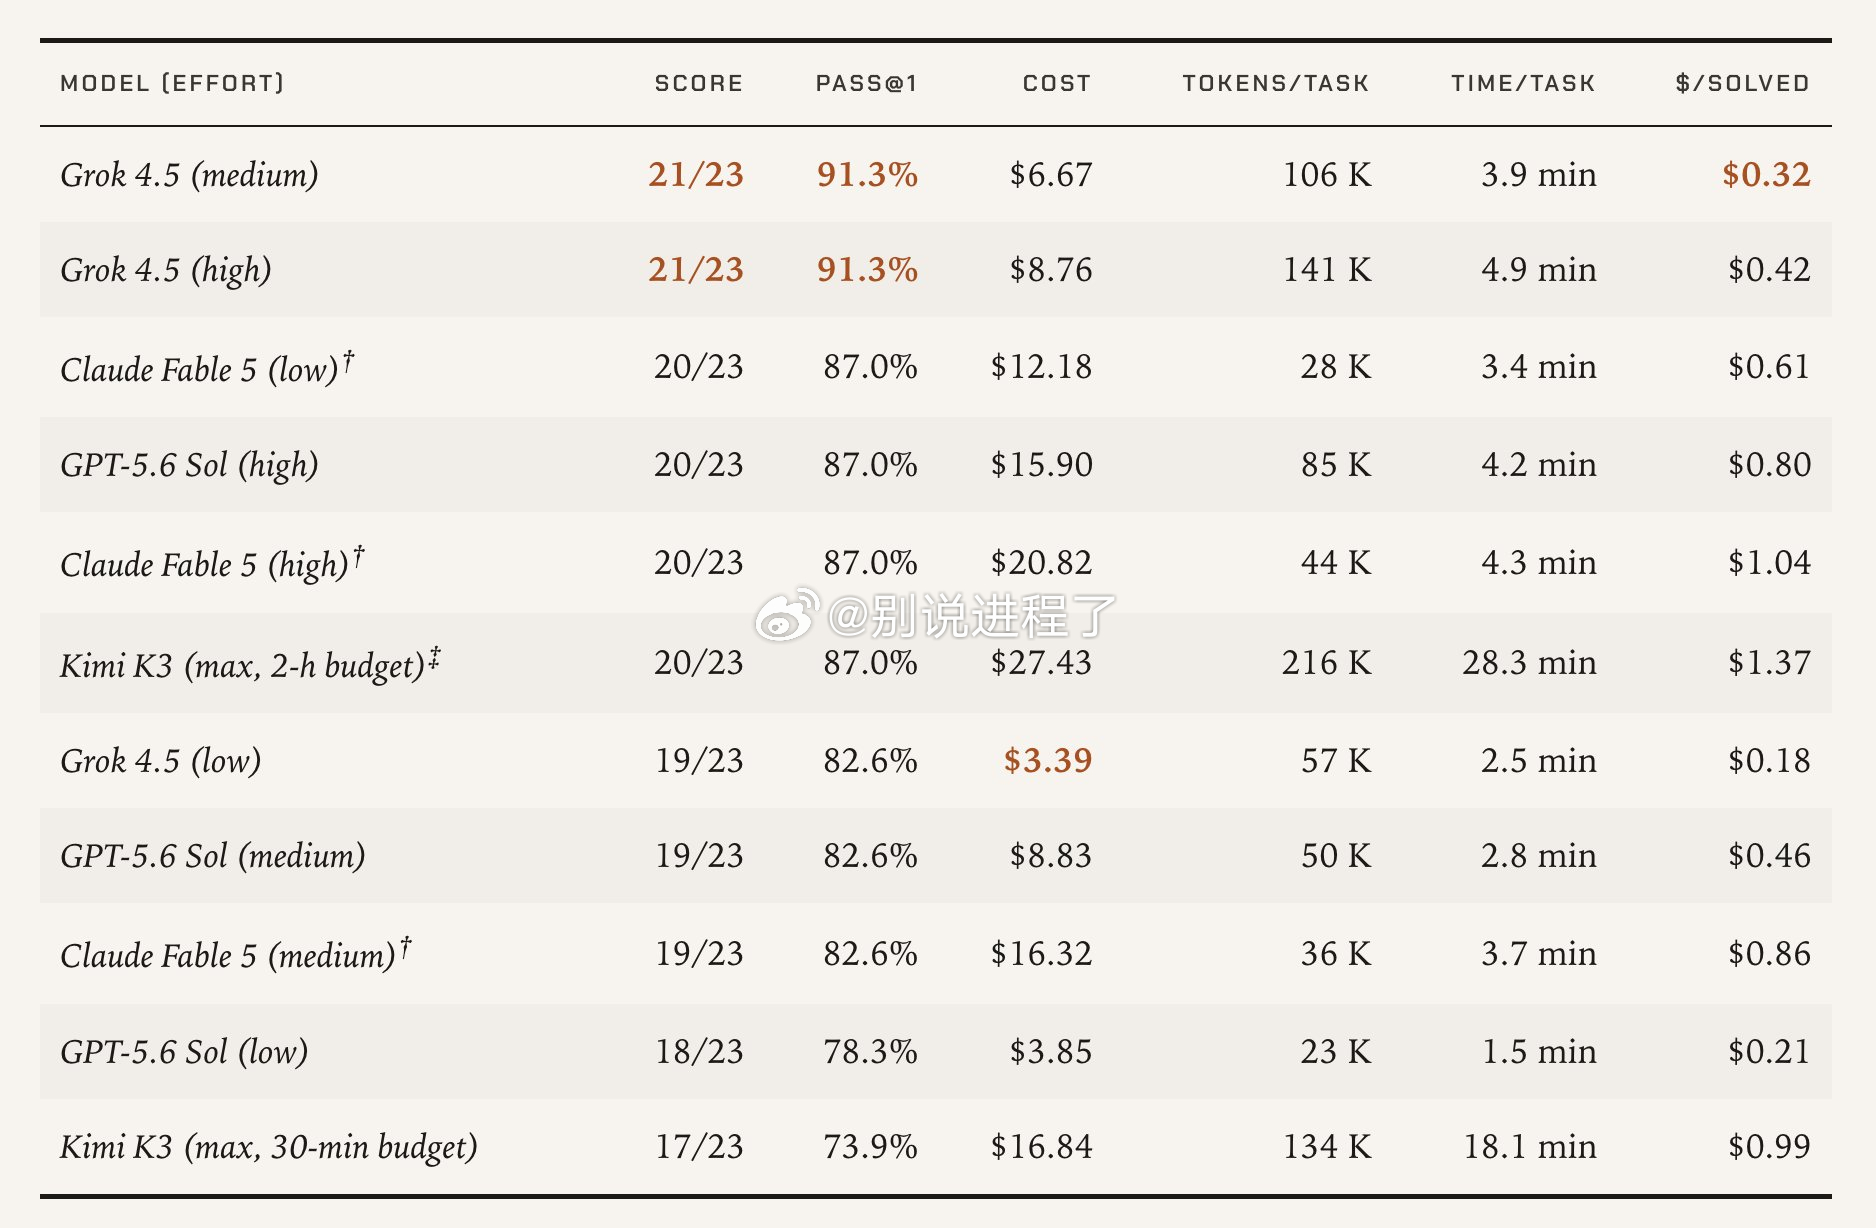Viewport: 1876px width, 1228px height.
Task: Click the highlighted $3.39 cost for Grok 4.5 (low)
Action: coord(1048,761)
